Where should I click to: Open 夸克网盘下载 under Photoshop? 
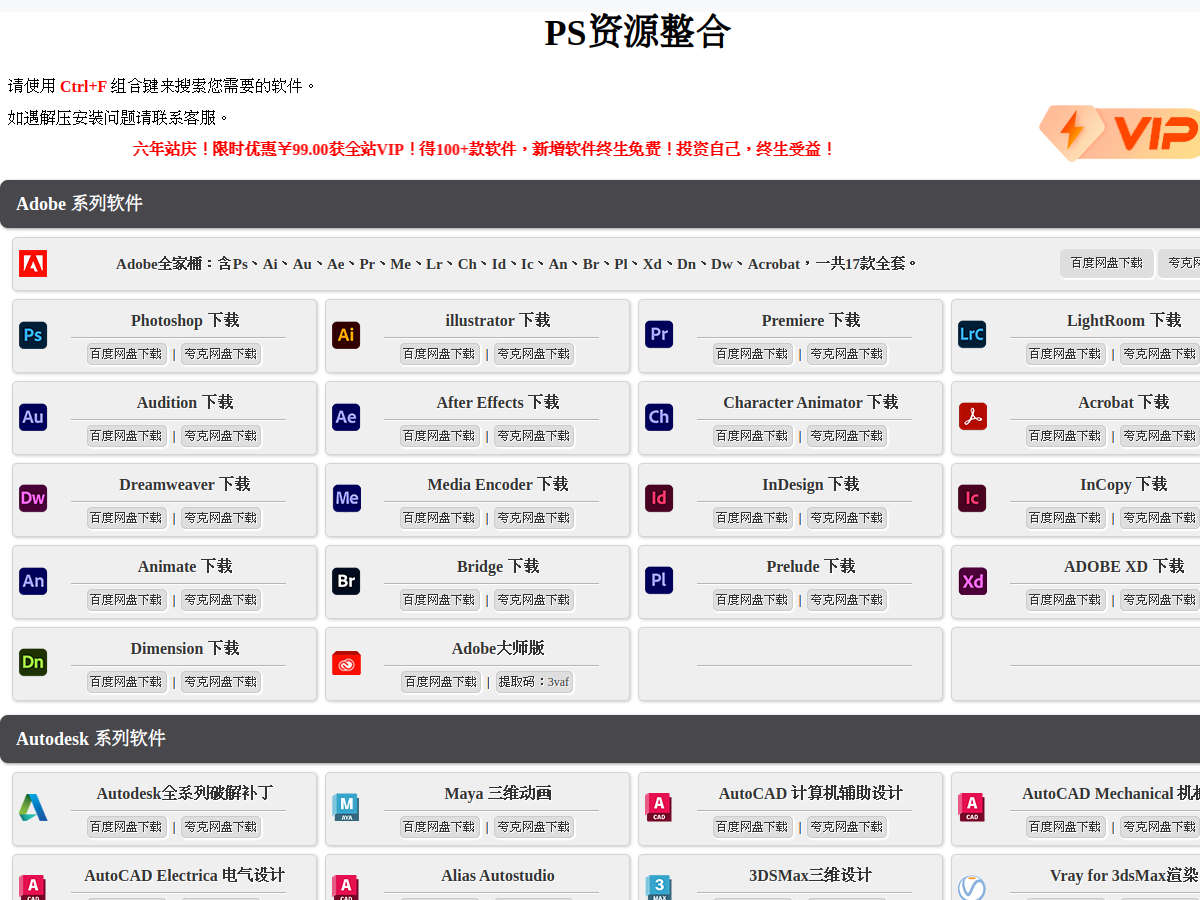(220, 354)
